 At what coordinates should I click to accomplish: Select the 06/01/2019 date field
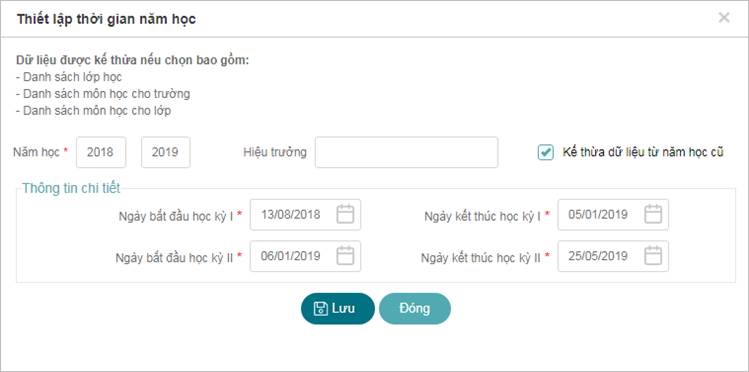tap(305, 256)
